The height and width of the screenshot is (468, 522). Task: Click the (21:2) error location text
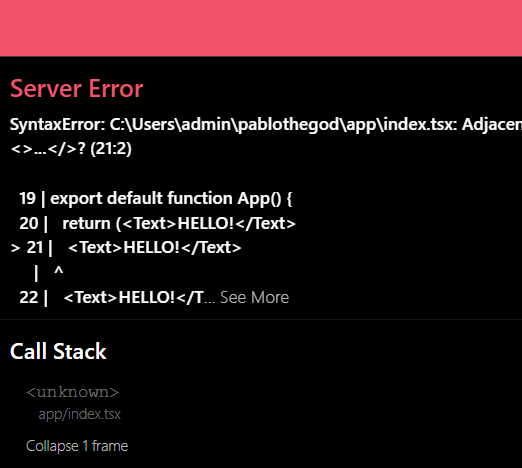[x=111, y=149]
